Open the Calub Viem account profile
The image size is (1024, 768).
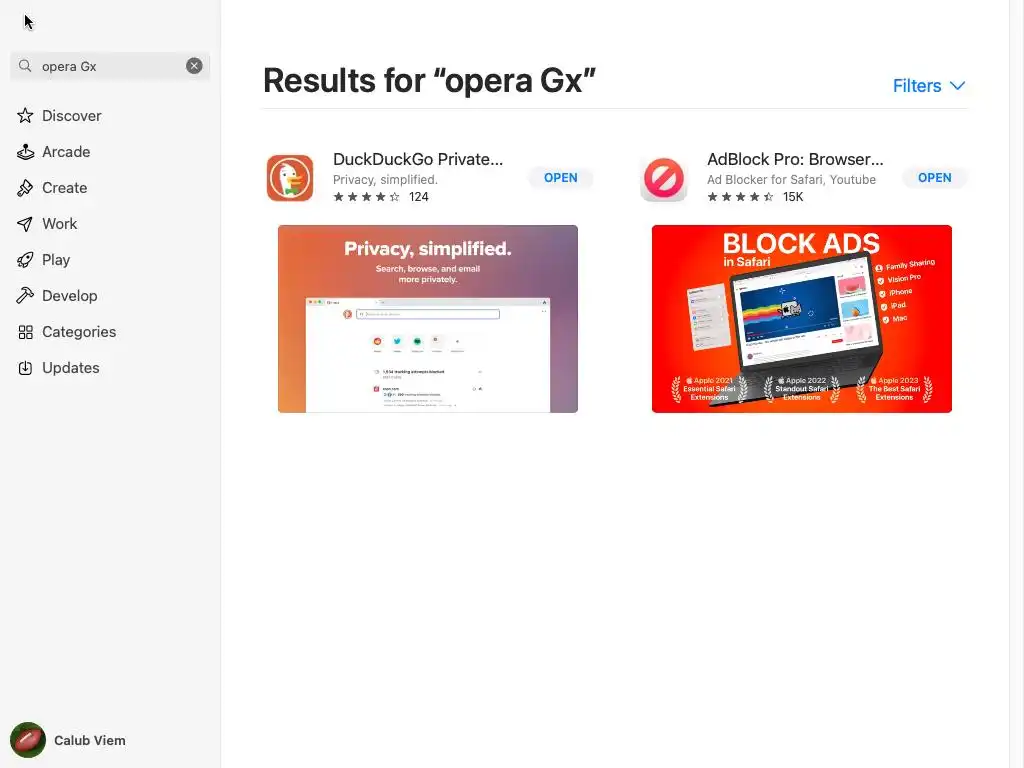68,740
